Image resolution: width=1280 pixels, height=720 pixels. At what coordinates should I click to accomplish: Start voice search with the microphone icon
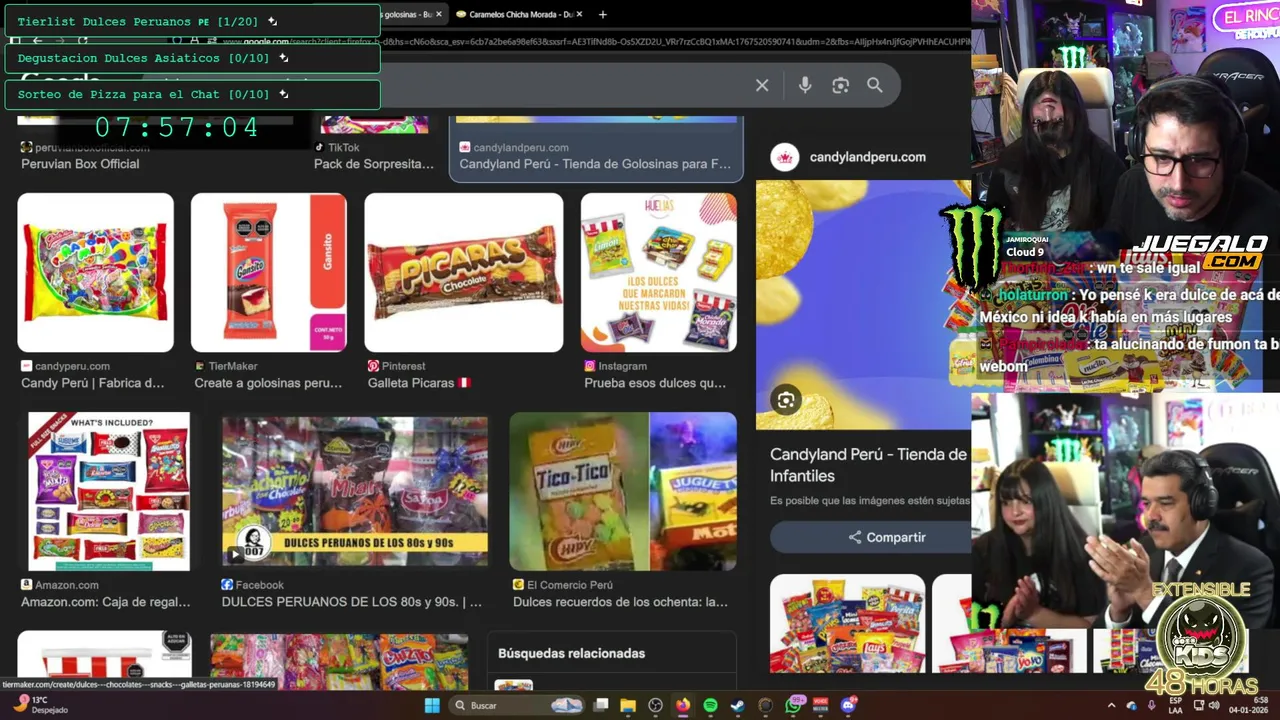pos(805,85)
